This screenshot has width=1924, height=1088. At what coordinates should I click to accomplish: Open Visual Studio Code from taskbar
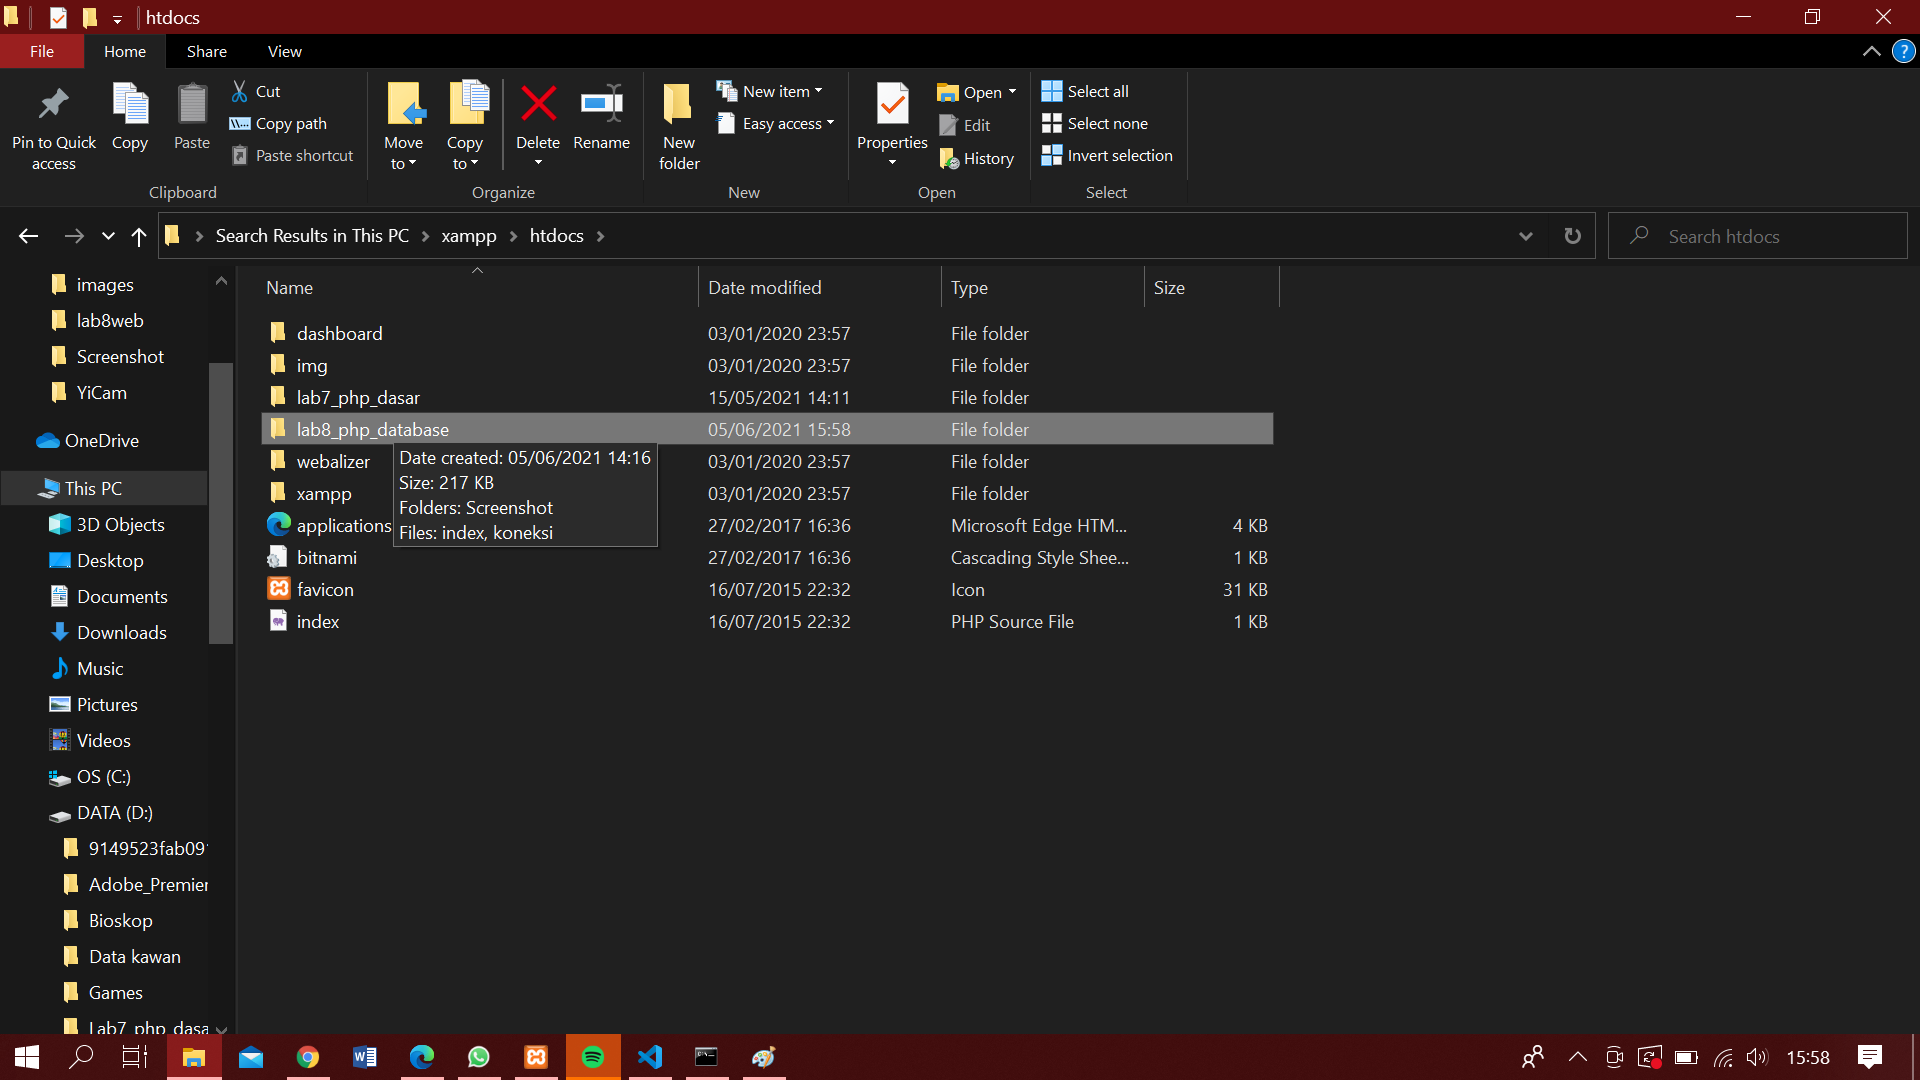pyautogui.click(x=650, y=1057)
